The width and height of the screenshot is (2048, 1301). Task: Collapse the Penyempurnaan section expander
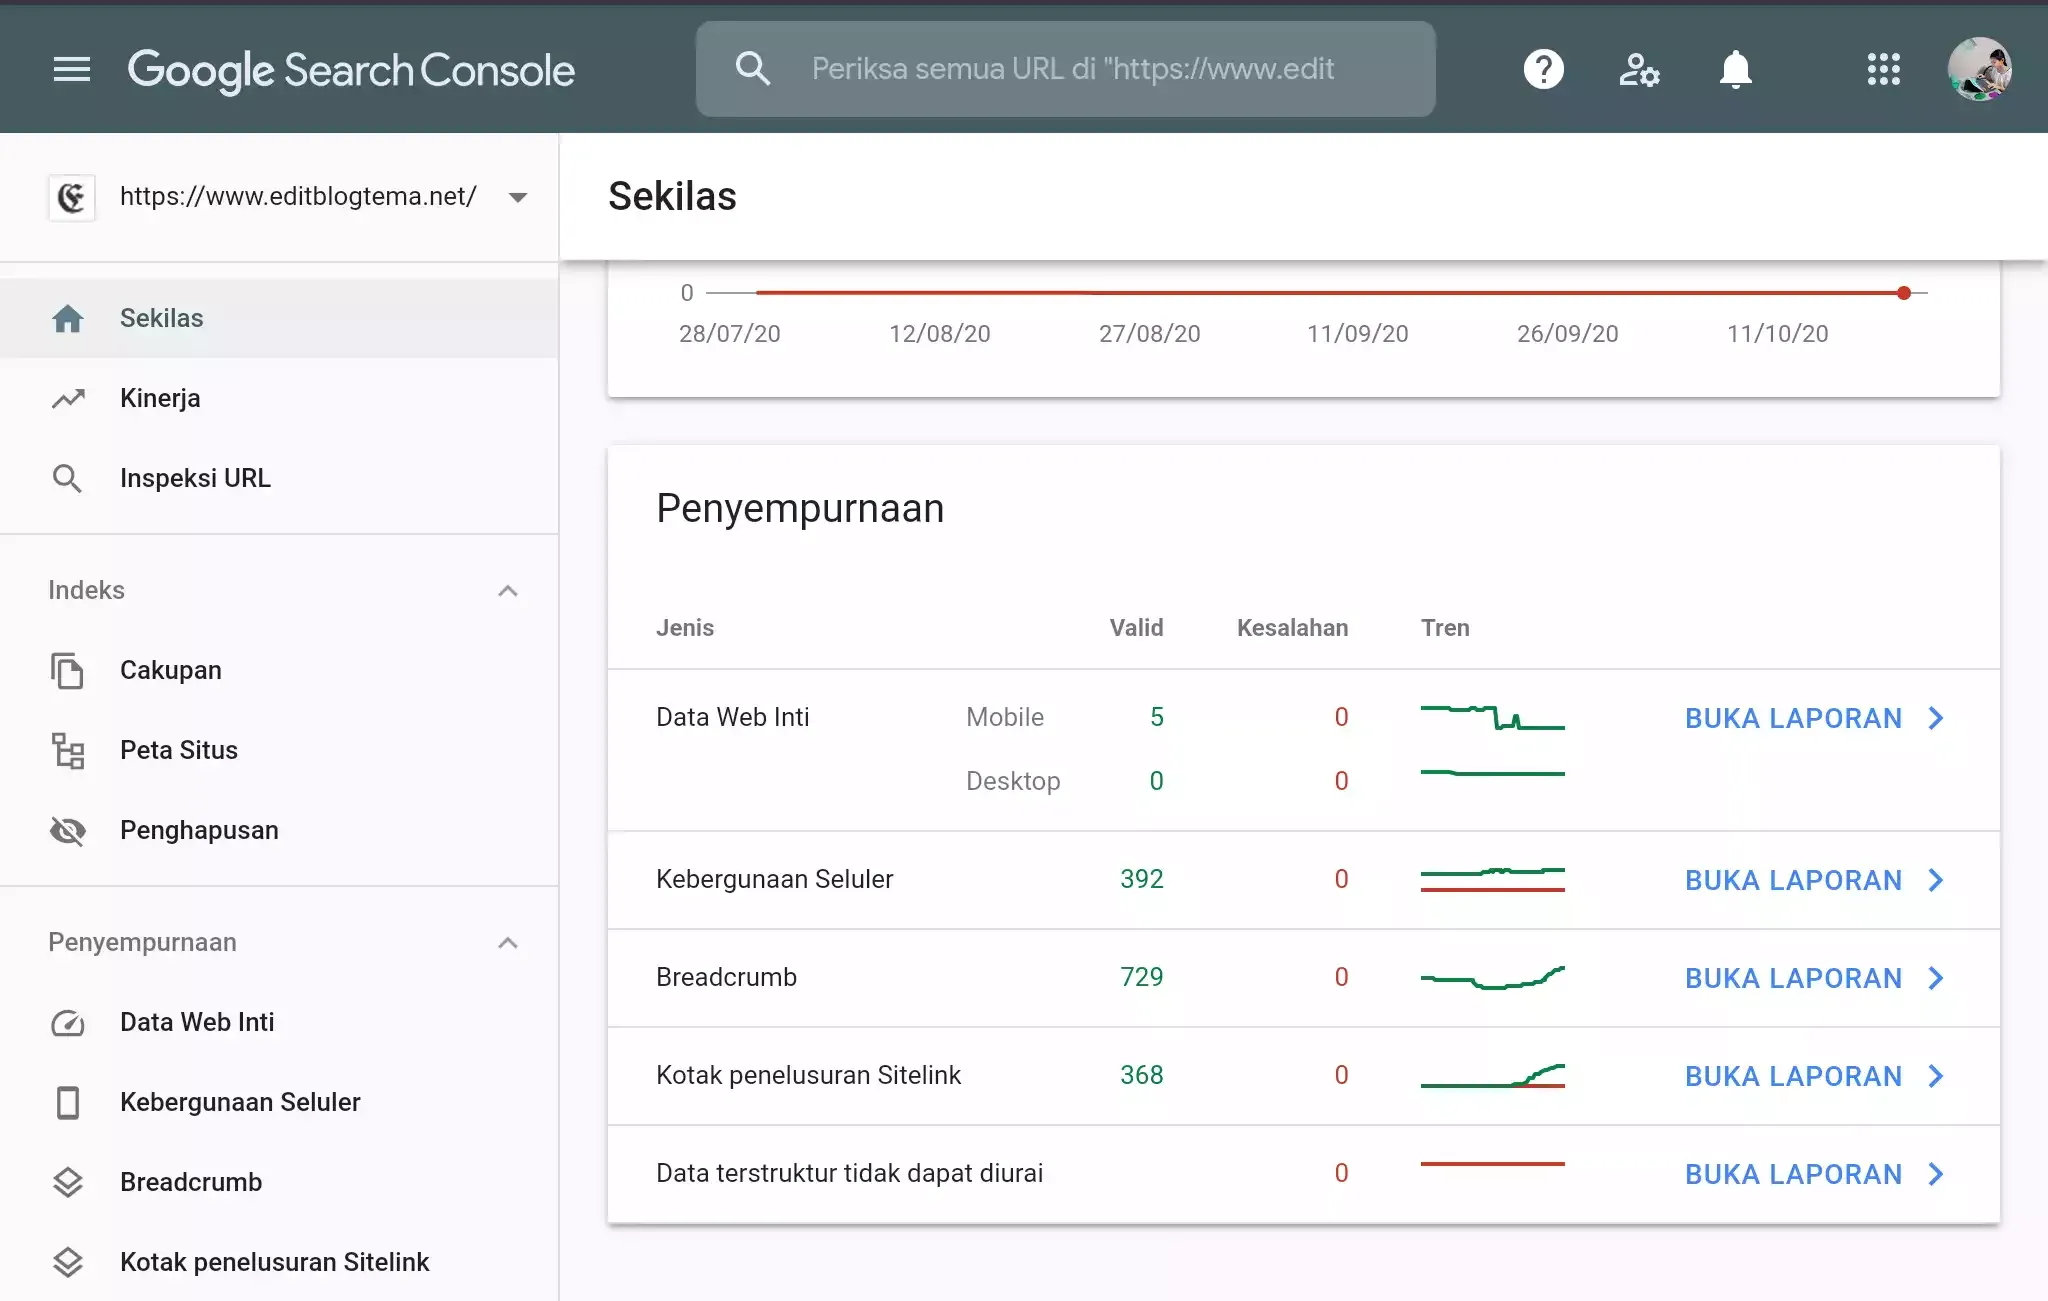[509, 943]
